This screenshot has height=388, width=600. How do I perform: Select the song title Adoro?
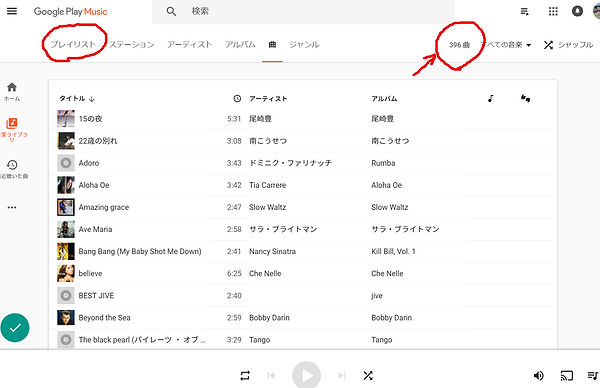89,163
